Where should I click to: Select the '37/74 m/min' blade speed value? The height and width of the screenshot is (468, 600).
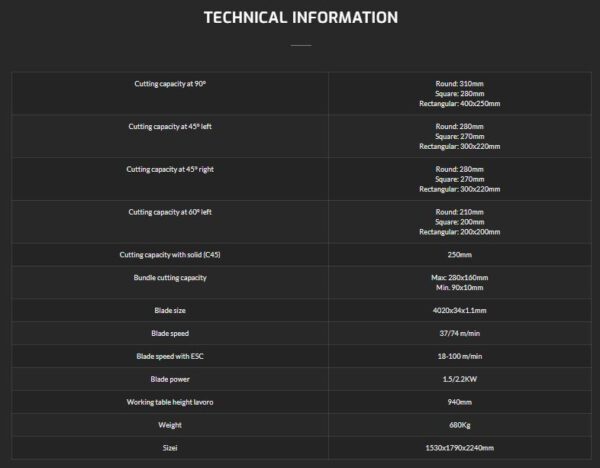[459, 333]
